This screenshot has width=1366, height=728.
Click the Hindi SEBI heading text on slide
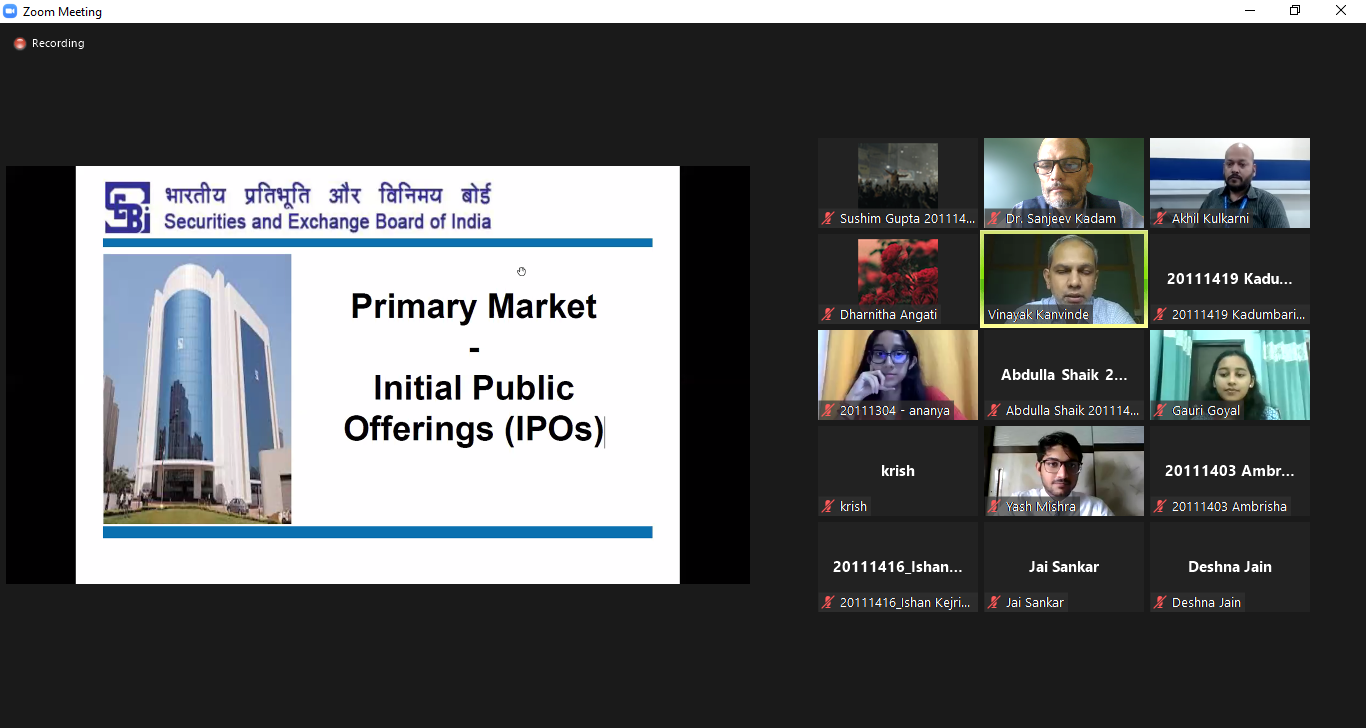(x=328, y=194)
